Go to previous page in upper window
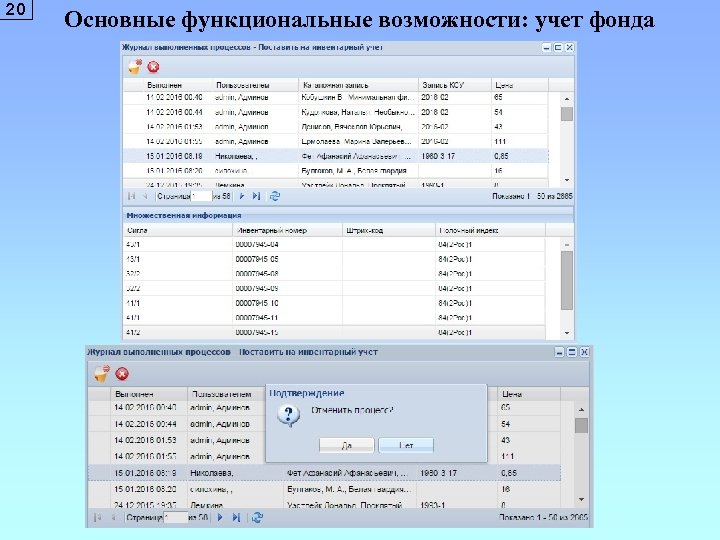The width and height of the screenshot is (720, 540). (145, 196)
